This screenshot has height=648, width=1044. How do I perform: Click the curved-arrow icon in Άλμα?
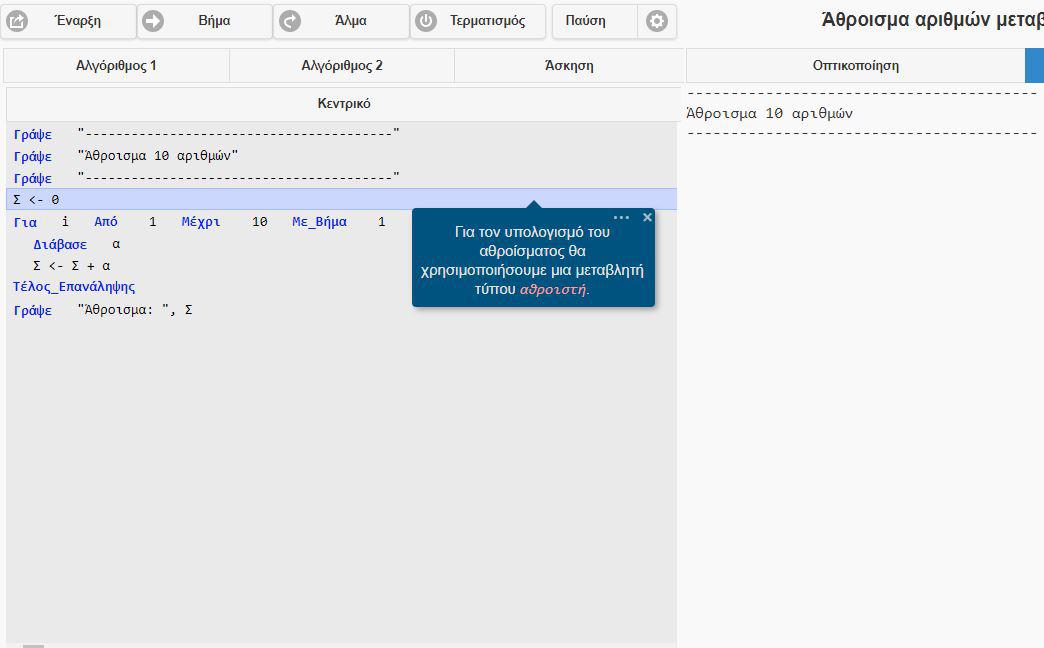tap(290, 21)
